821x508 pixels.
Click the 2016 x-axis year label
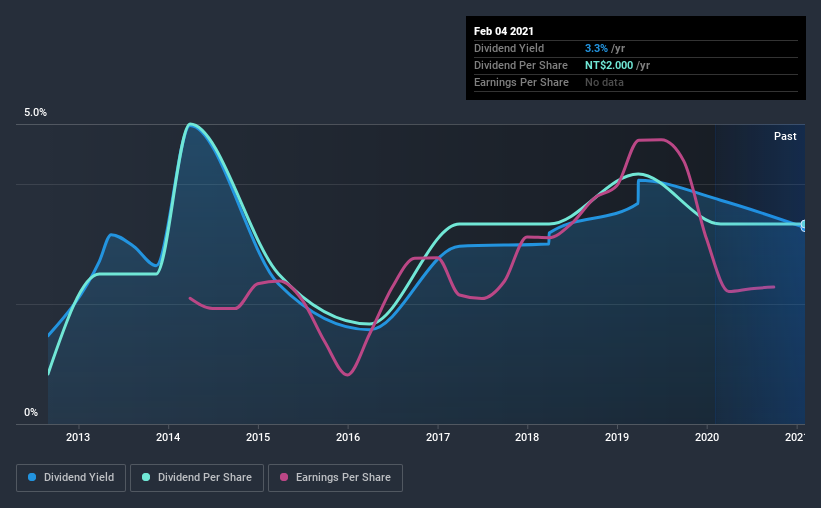pos(348,437)
